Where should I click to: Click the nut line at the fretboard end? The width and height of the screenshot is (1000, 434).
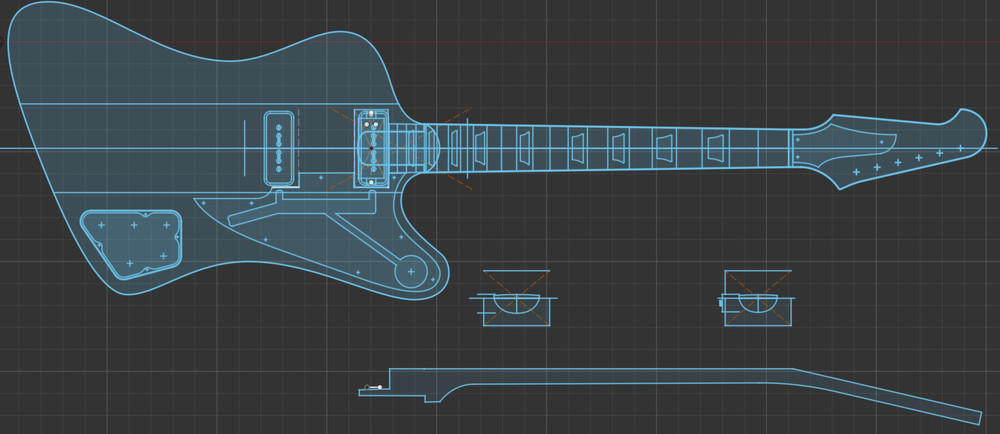point(790,146)
